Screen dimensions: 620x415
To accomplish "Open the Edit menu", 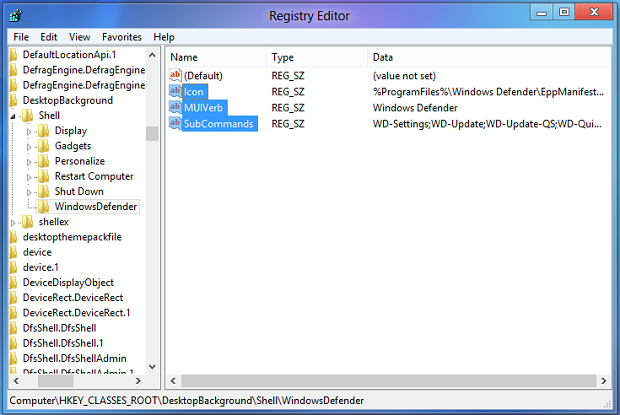I will point(49,37).
